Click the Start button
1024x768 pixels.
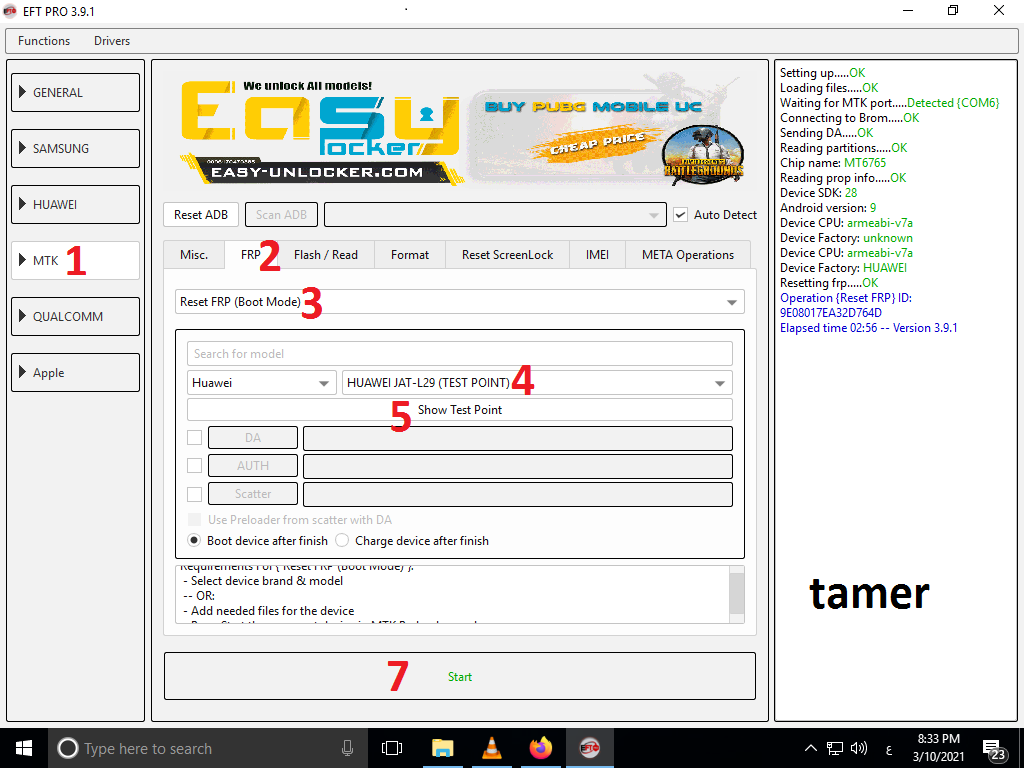coord(460,677)
